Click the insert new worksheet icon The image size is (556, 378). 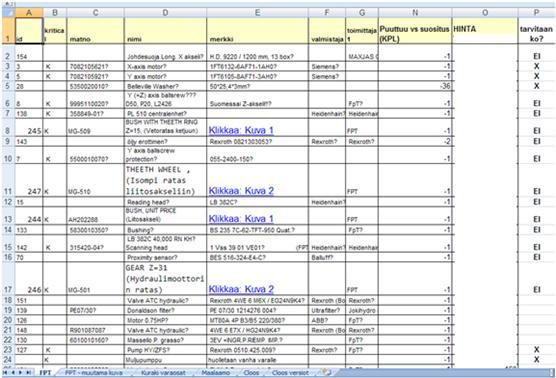pyautogui.click(x=327, y=372)
